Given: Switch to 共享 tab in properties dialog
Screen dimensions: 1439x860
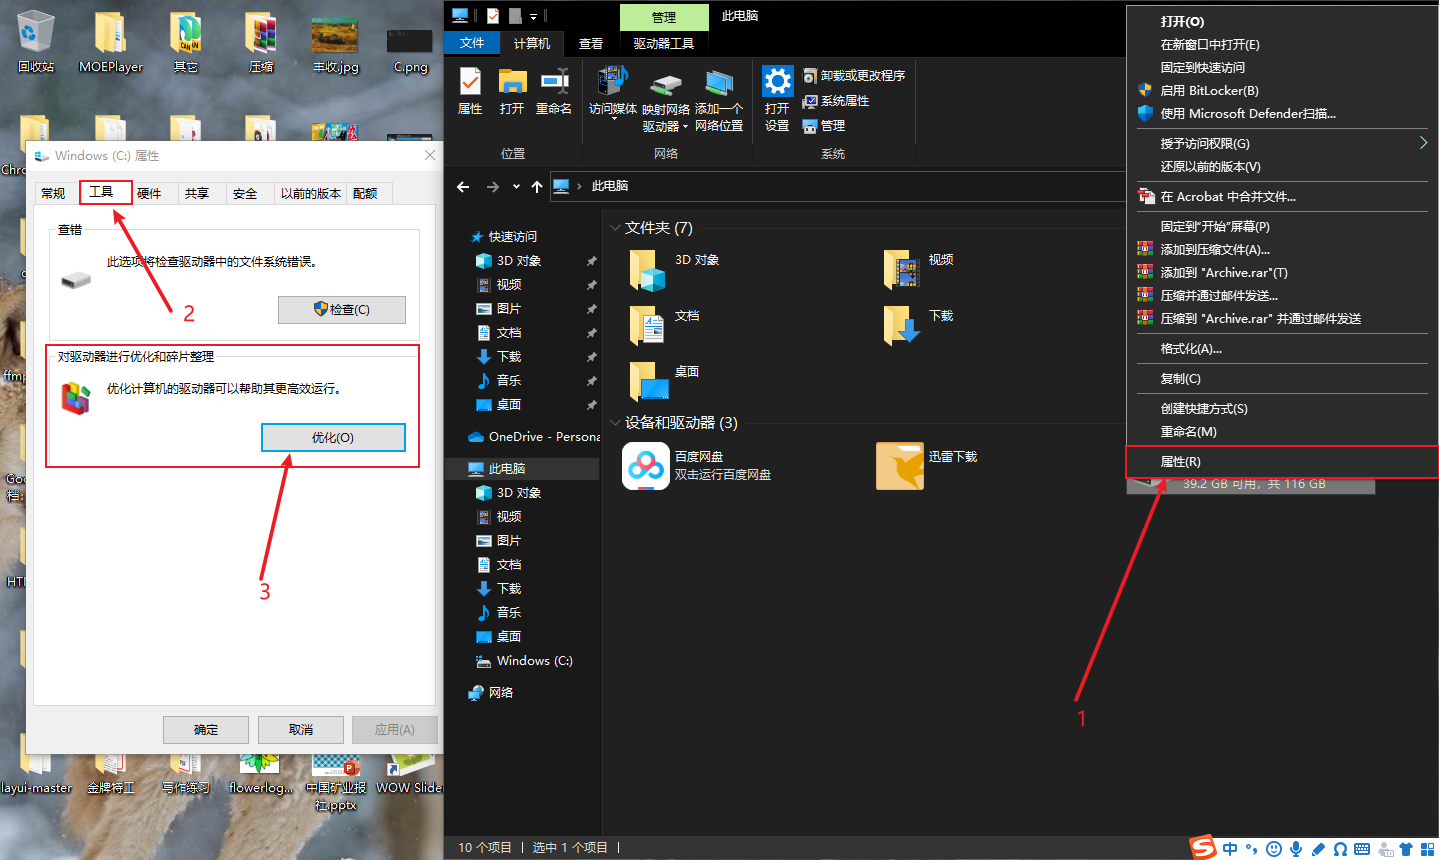Looking at the screenshot, I should pos(197,194).
